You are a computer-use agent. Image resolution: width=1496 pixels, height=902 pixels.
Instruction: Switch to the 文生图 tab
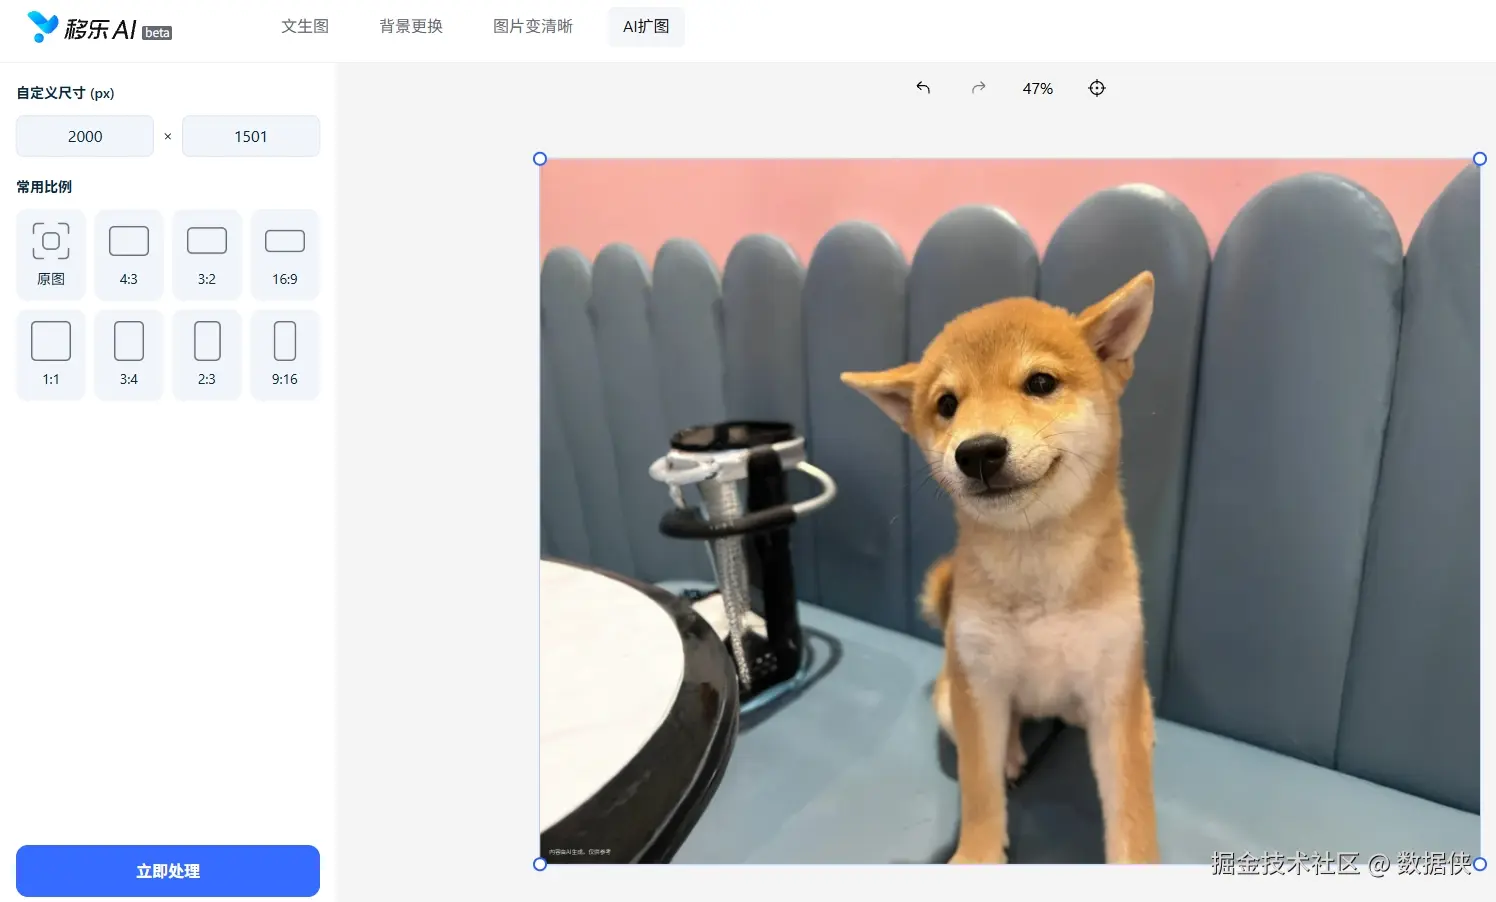pos(305,27)
